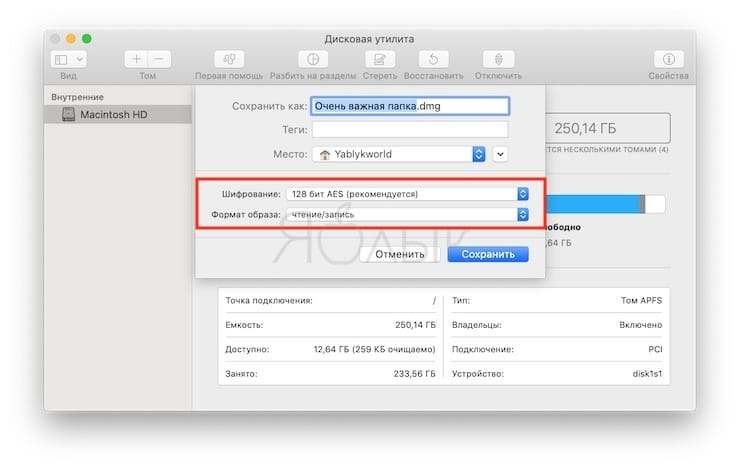Choose the Erase toolbar icon
This screenshot has width=740, height=469.
click(x=379, y=59)
